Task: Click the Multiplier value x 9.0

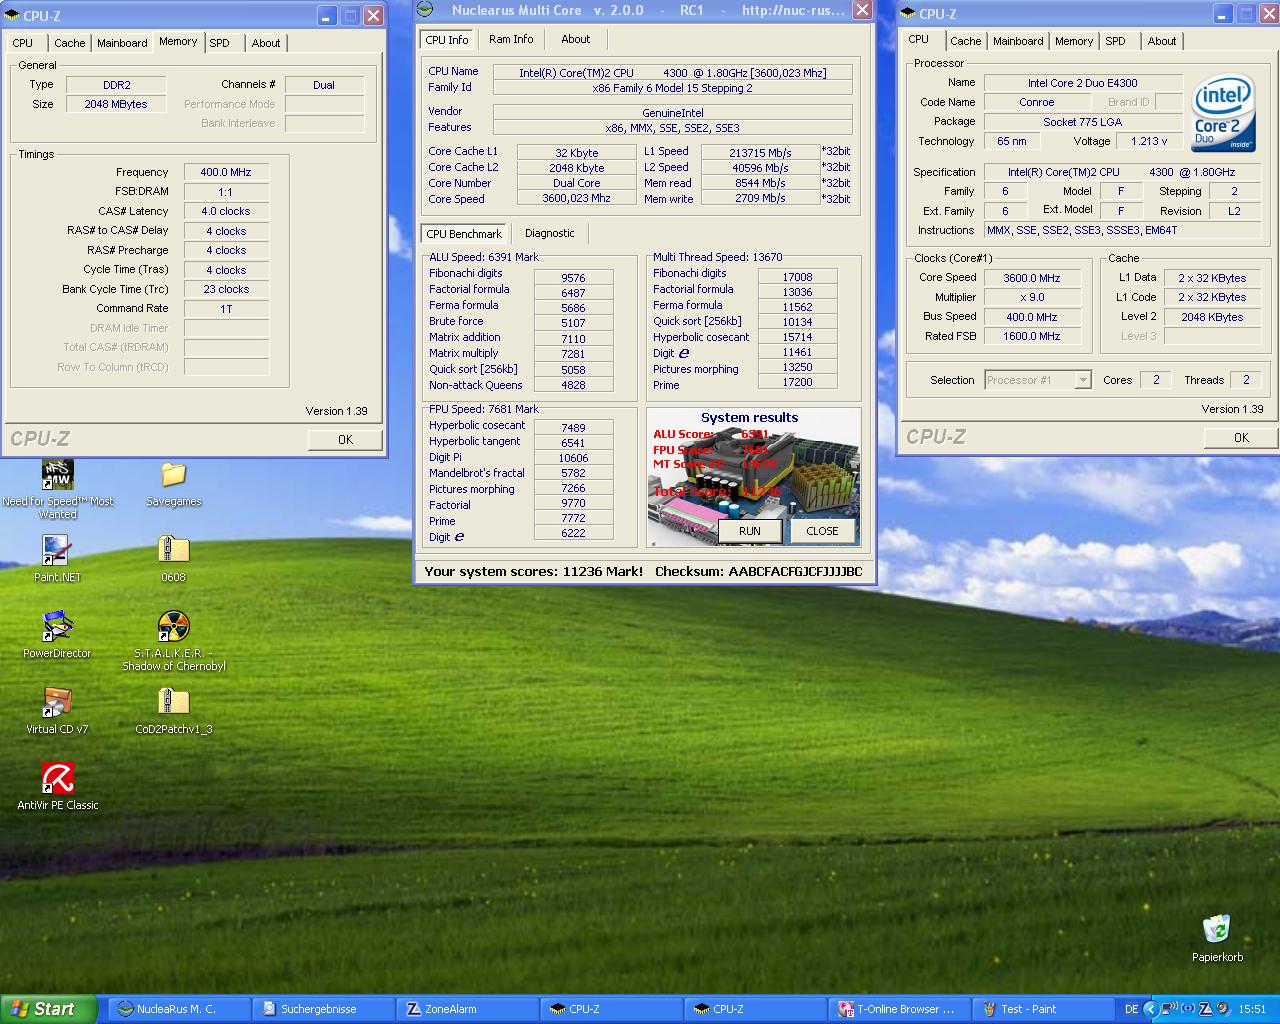Action: (x=1031, y=297)
